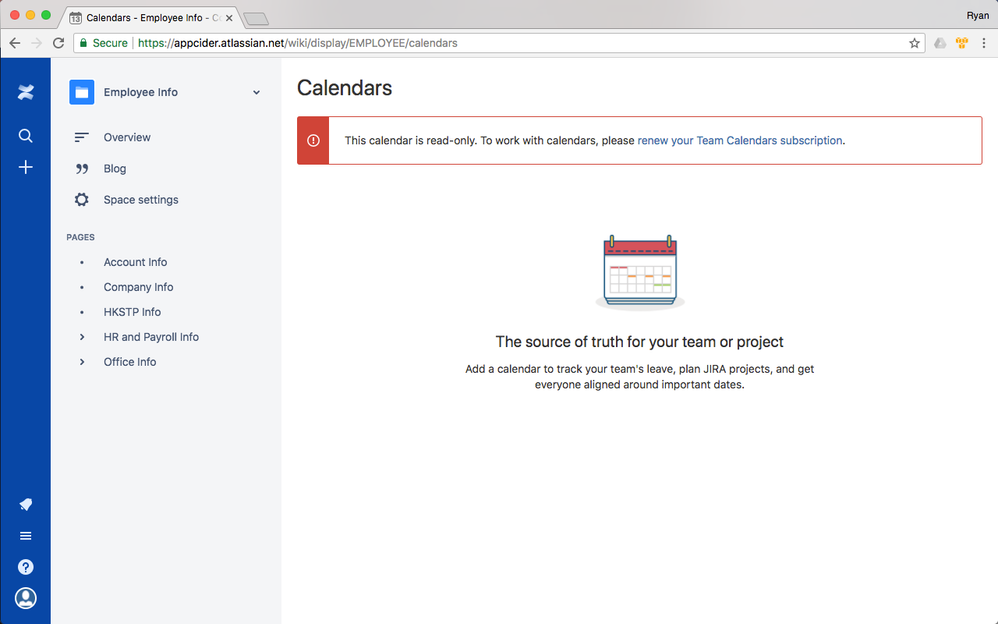
Task: Collapse the Employee Info space dropdown
Action: 256,92
